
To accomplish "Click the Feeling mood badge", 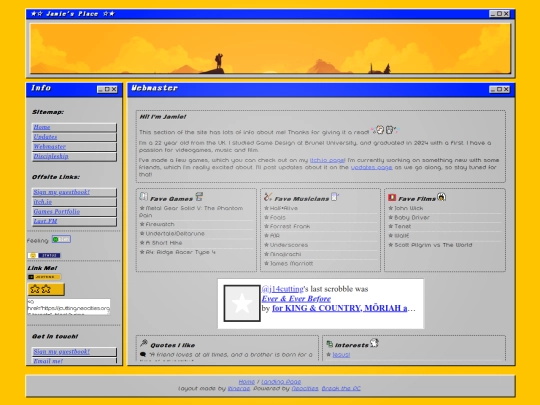I will tap(61, 239).
